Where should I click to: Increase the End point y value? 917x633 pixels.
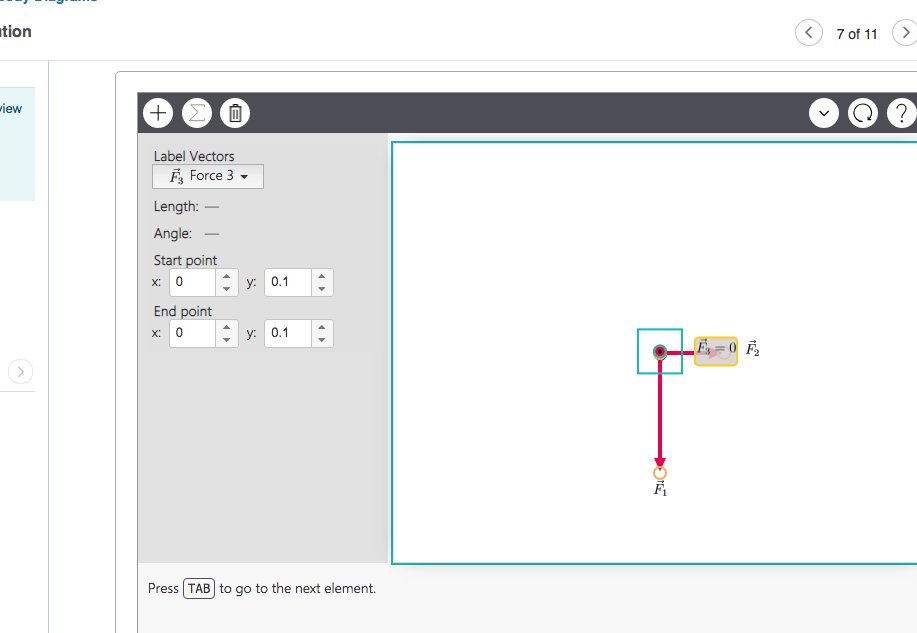point(321,328)
